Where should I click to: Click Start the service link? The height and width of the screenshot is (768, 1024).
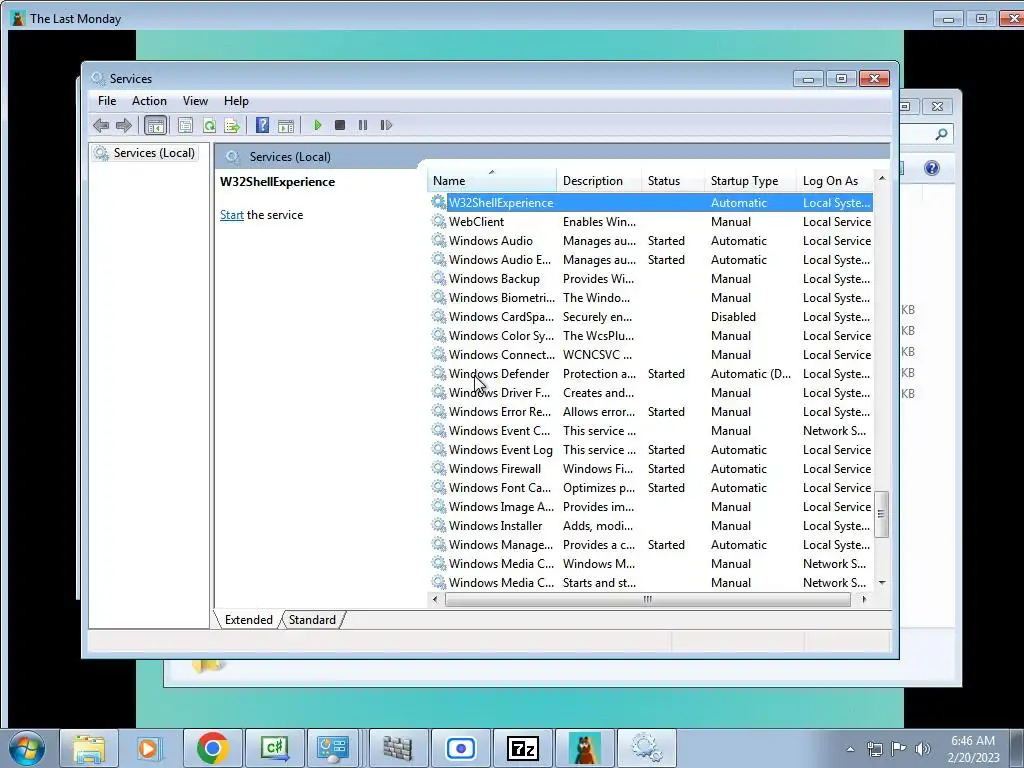coord(232,215)
